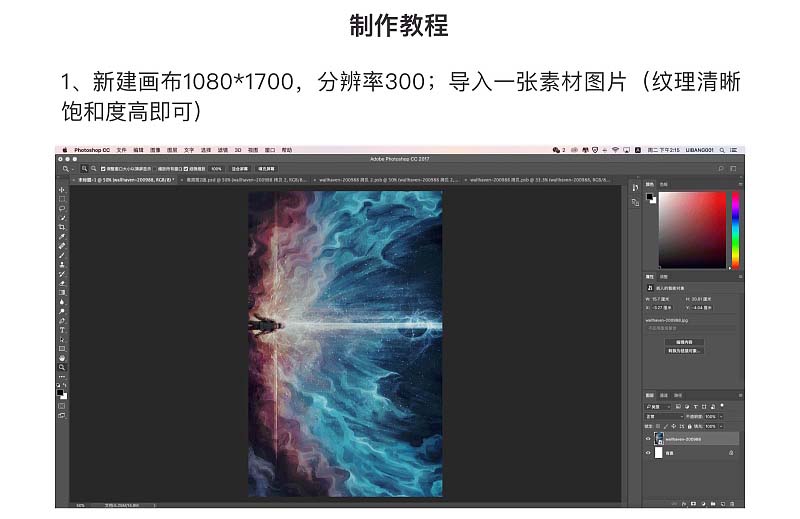
Task: Open the Color panel flyout menu
Action: 740,184
